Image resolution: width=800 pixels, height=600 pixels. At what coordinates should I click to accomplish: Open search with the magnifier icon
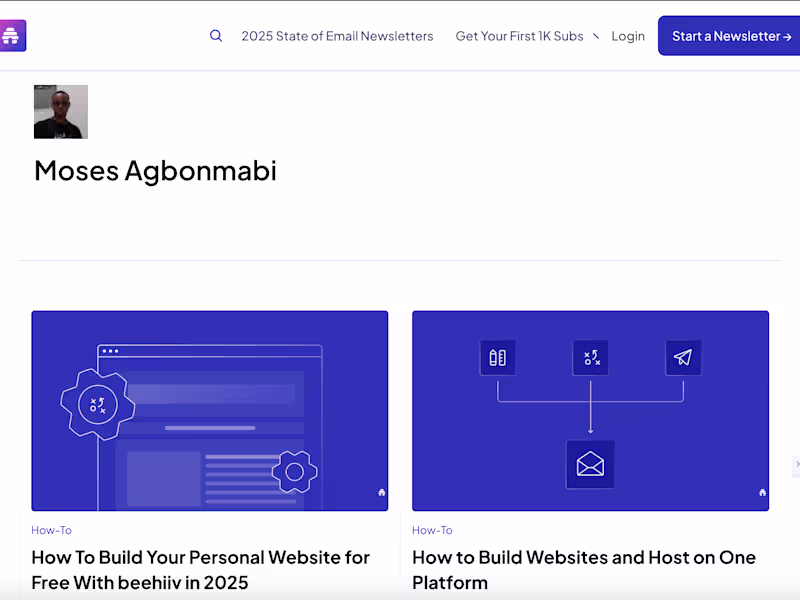point(216,36)
